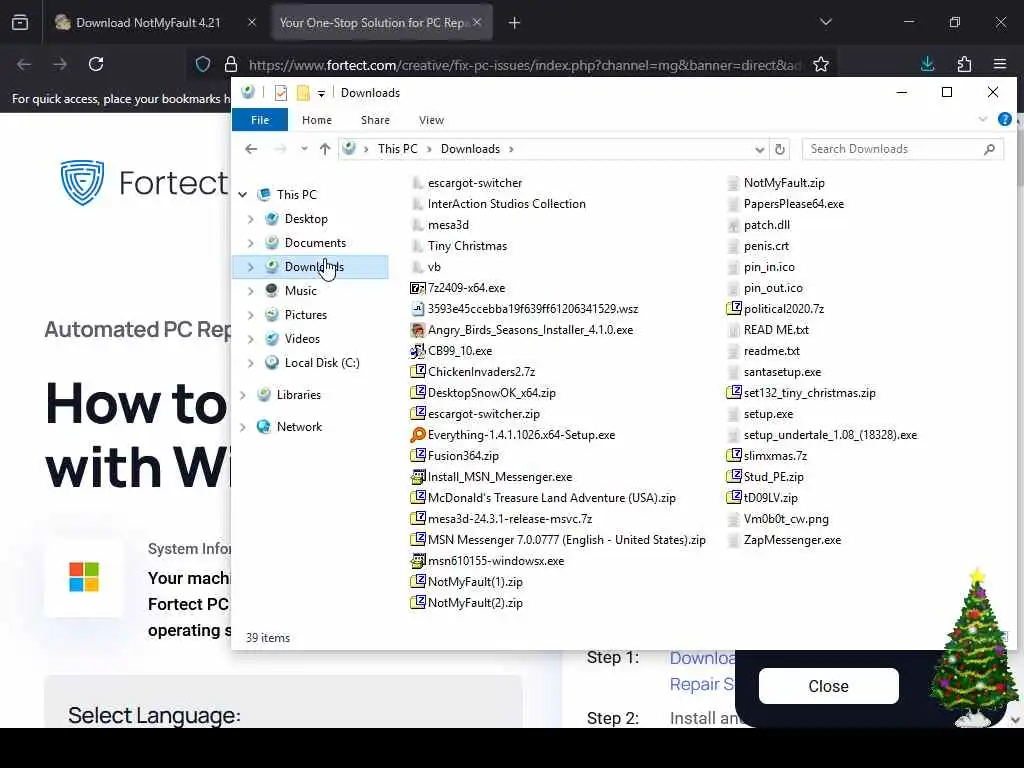Click New folder icon in title bar
This screenshot has width=1024, height=768.
click(x=303, y=93)
